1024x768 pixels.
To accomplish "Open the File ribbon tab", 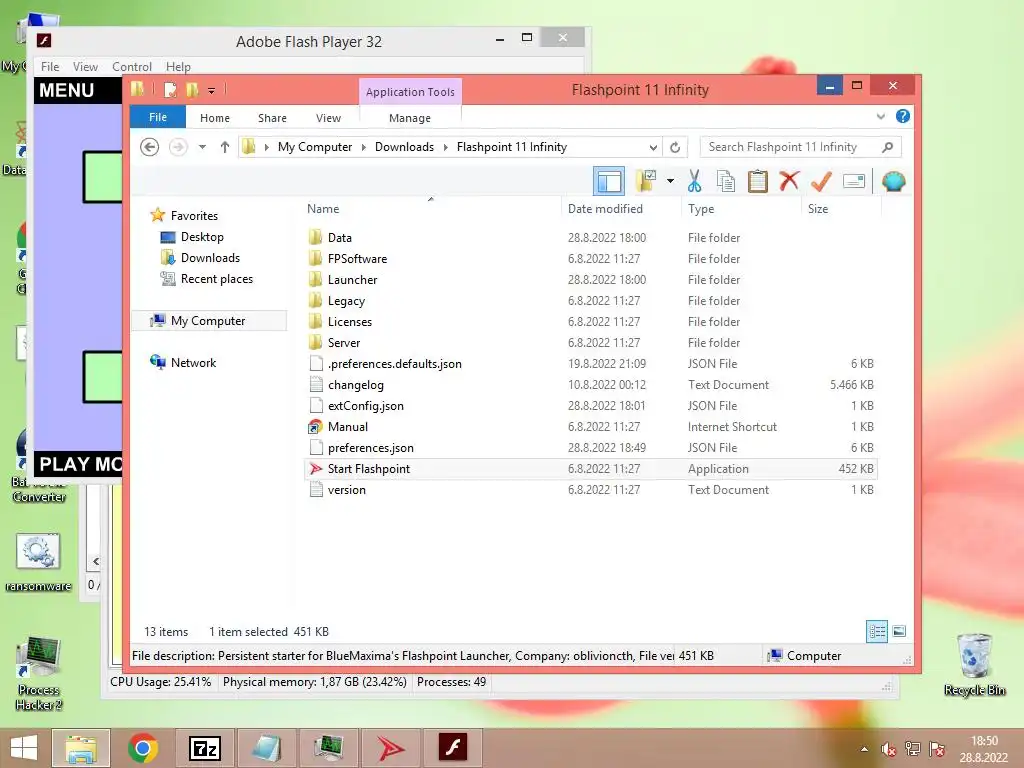I will pyautogui.click(x=158, y=117).
